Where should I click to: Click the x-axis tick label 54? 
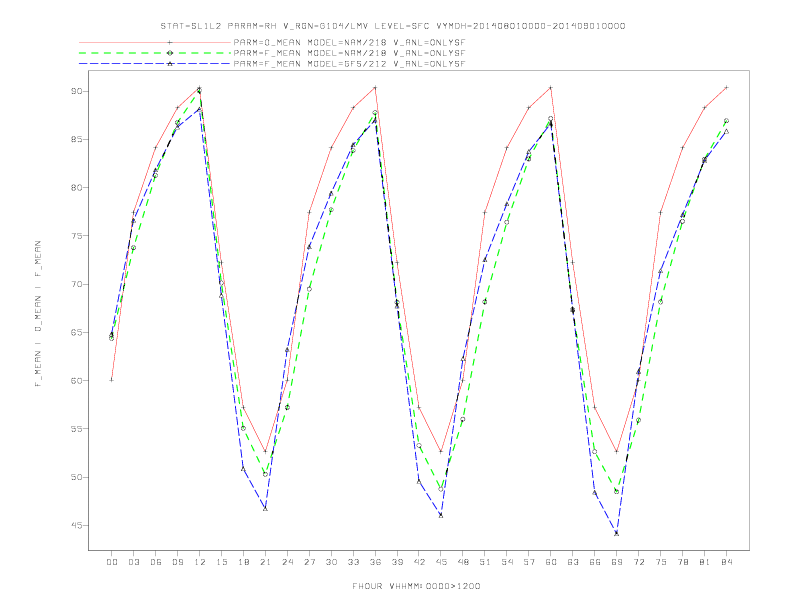click(x=507, y=562)
